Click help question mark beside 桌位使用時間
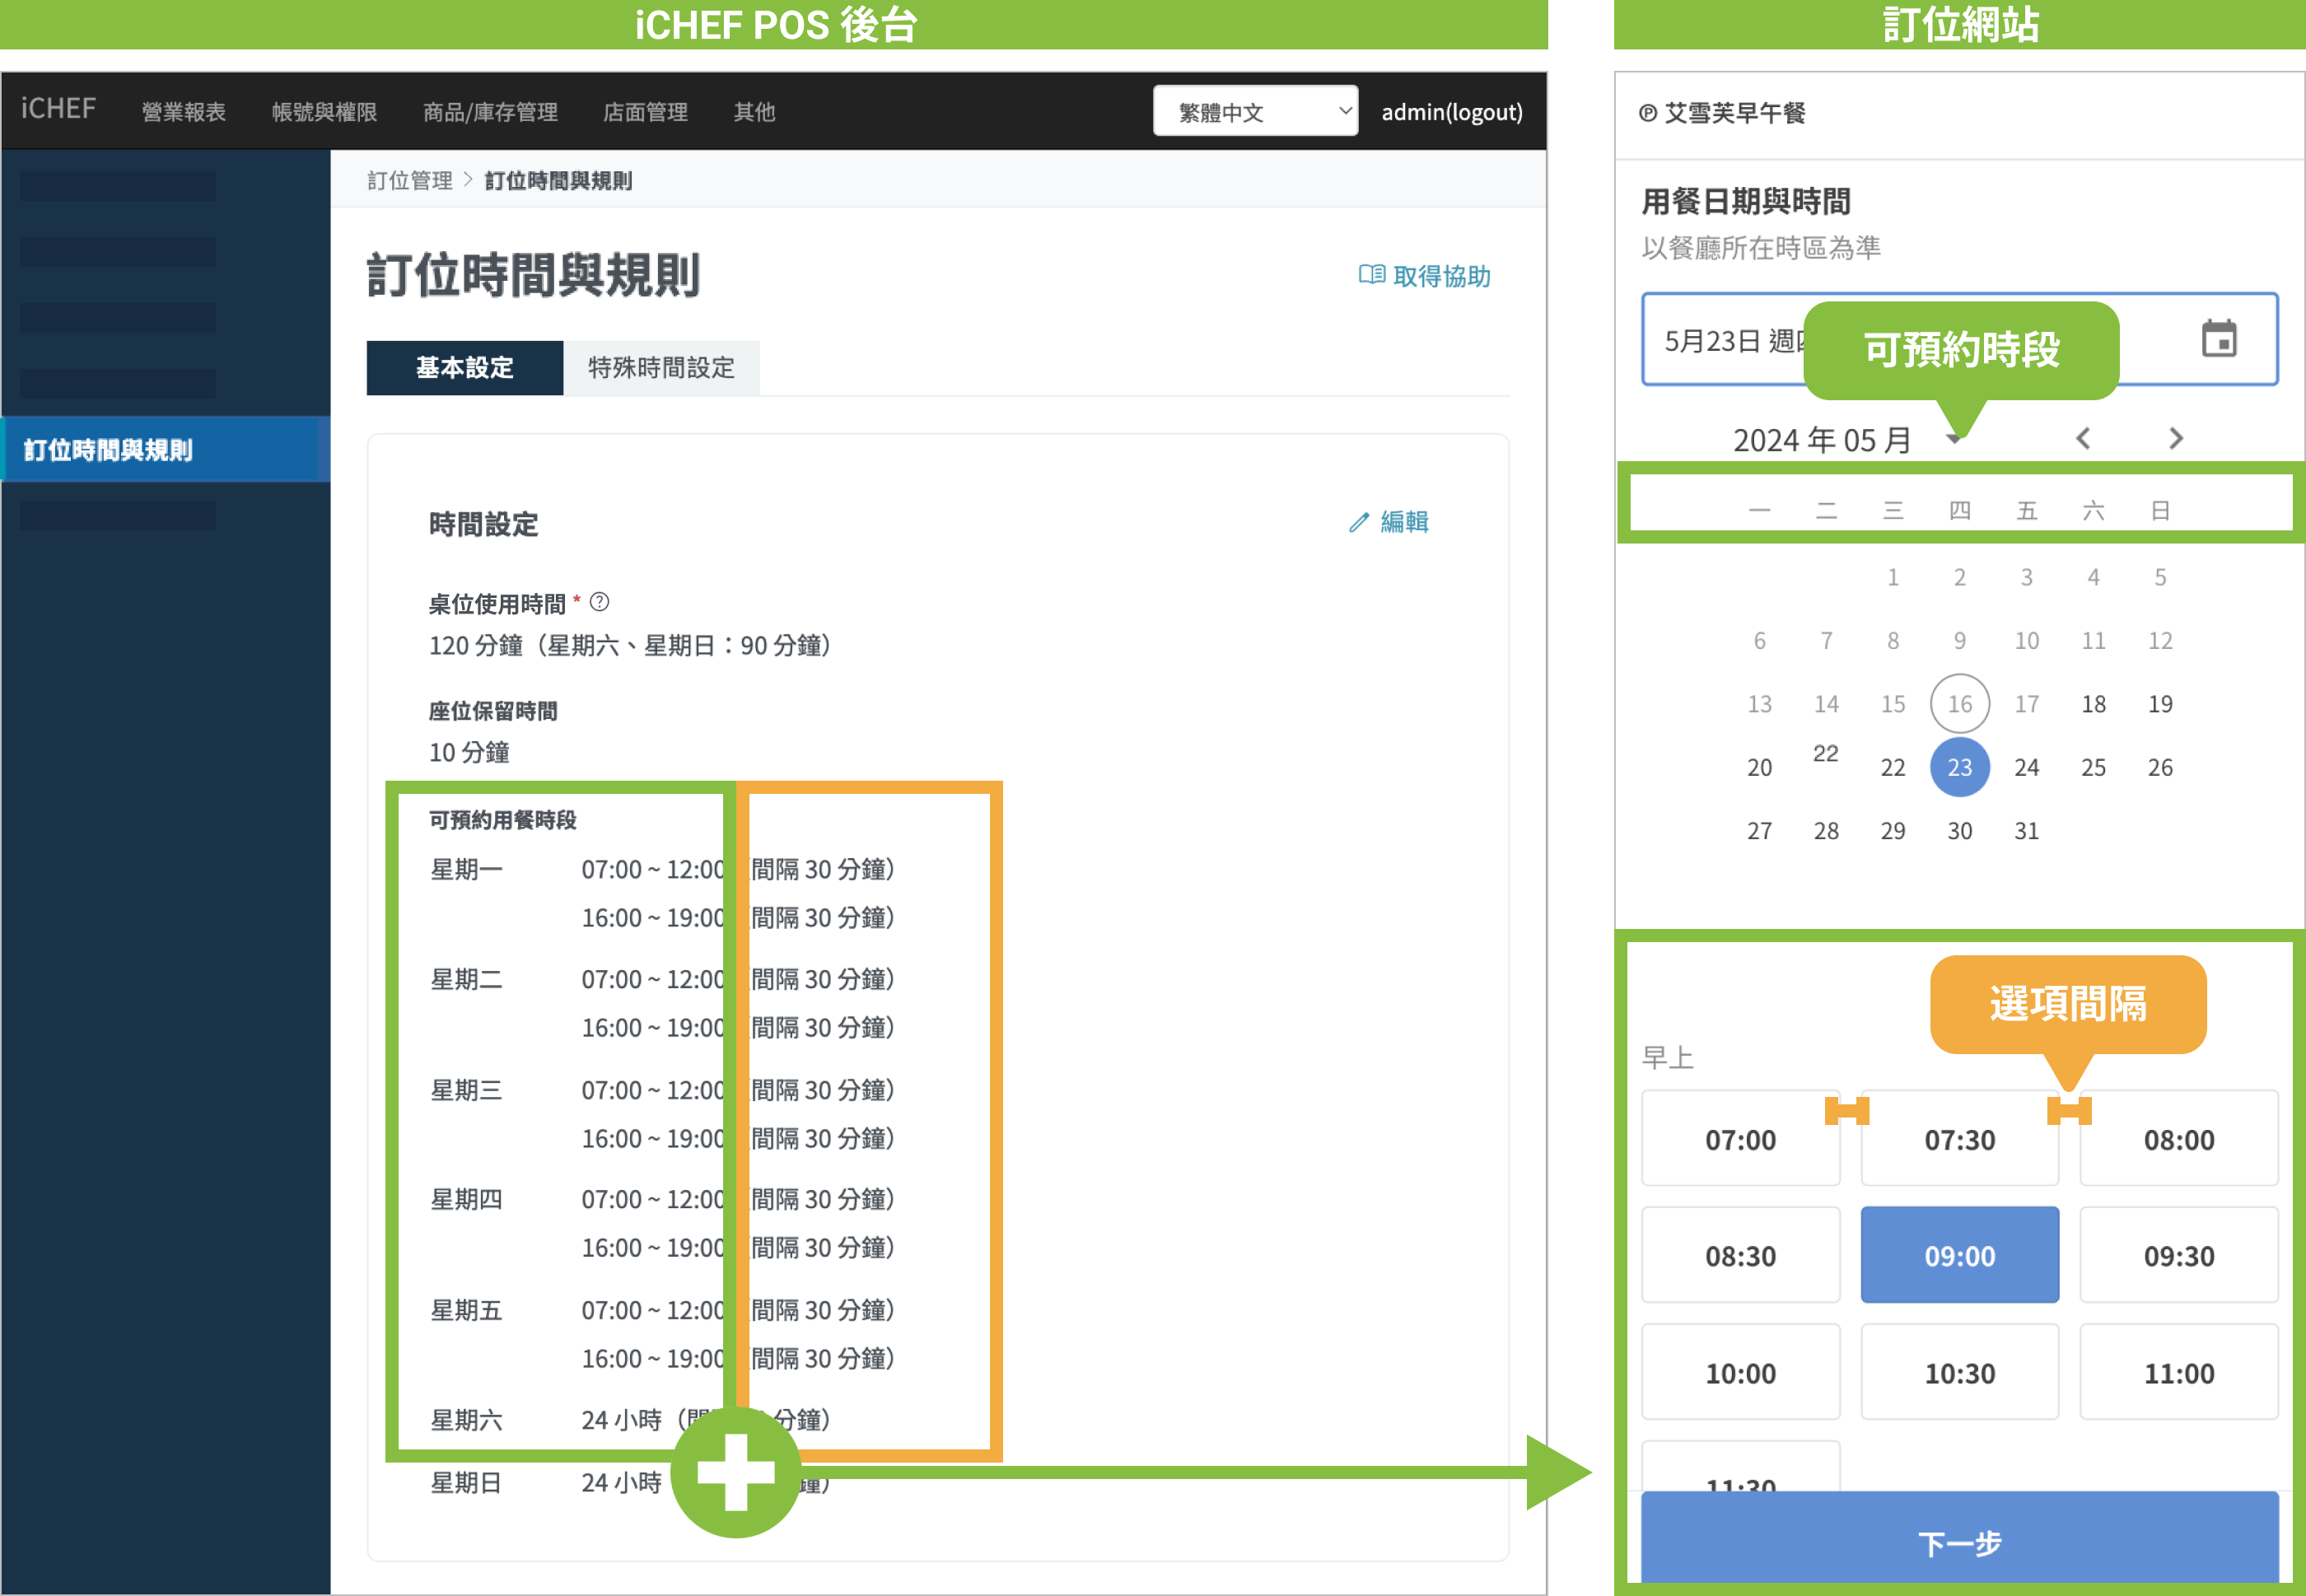This screenshot has height=1596, width=2306. tap(599, 602)
